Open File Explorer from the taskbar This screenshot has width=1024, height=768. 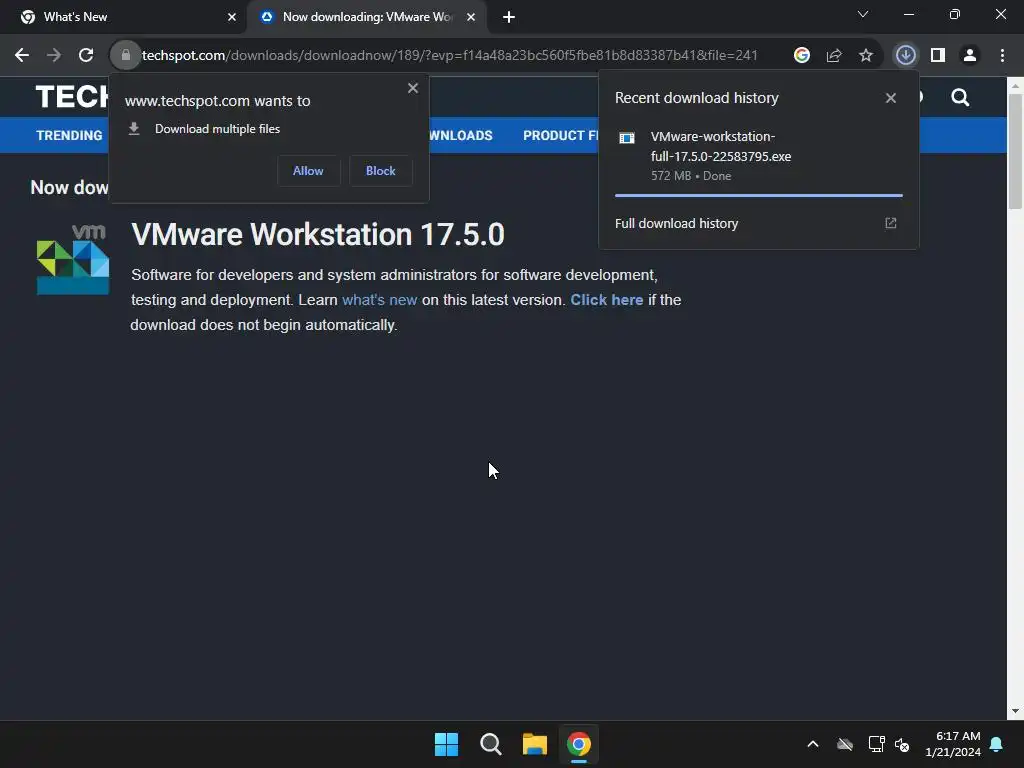coord(534,744)
